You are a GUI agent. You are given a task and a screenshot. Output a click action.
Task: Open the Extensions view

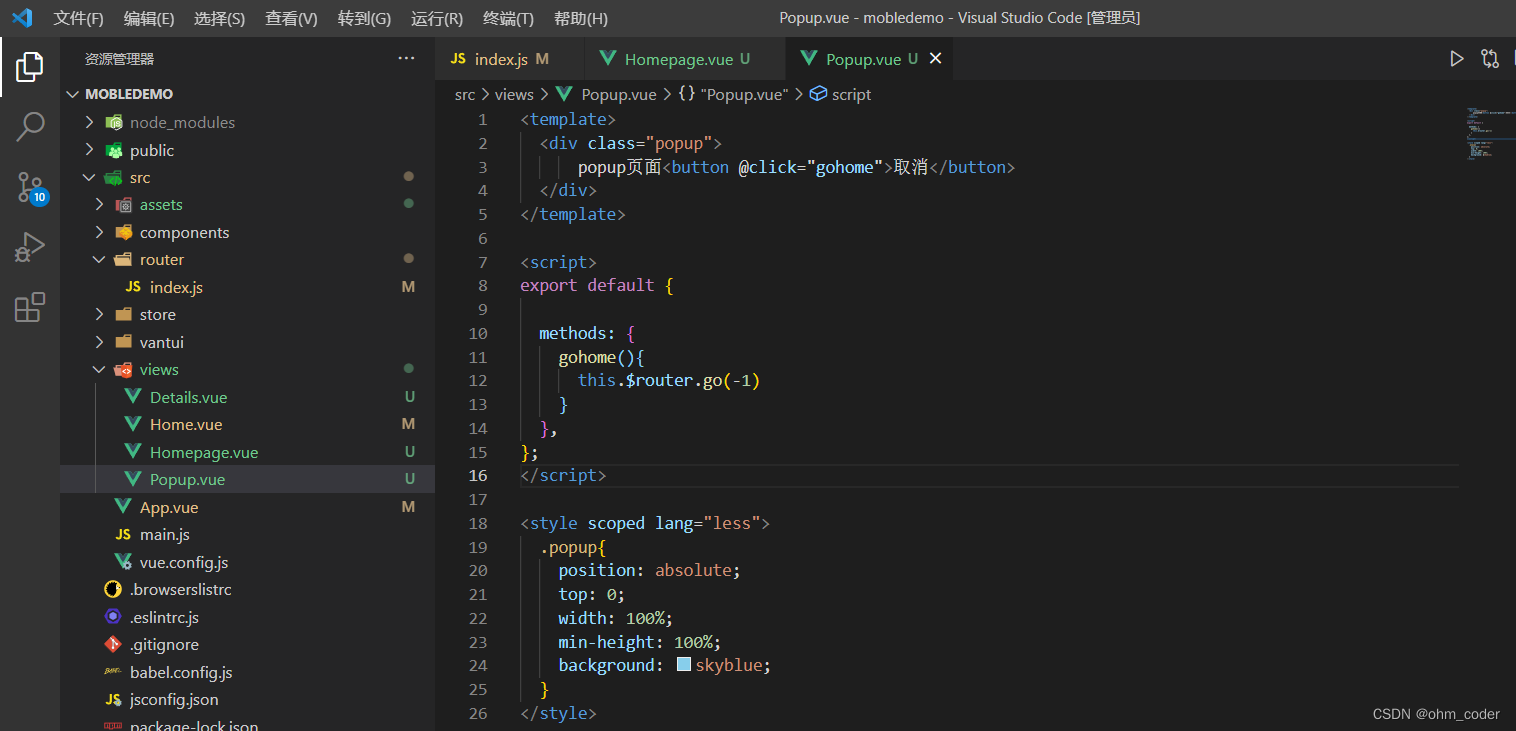pos(30,307)
